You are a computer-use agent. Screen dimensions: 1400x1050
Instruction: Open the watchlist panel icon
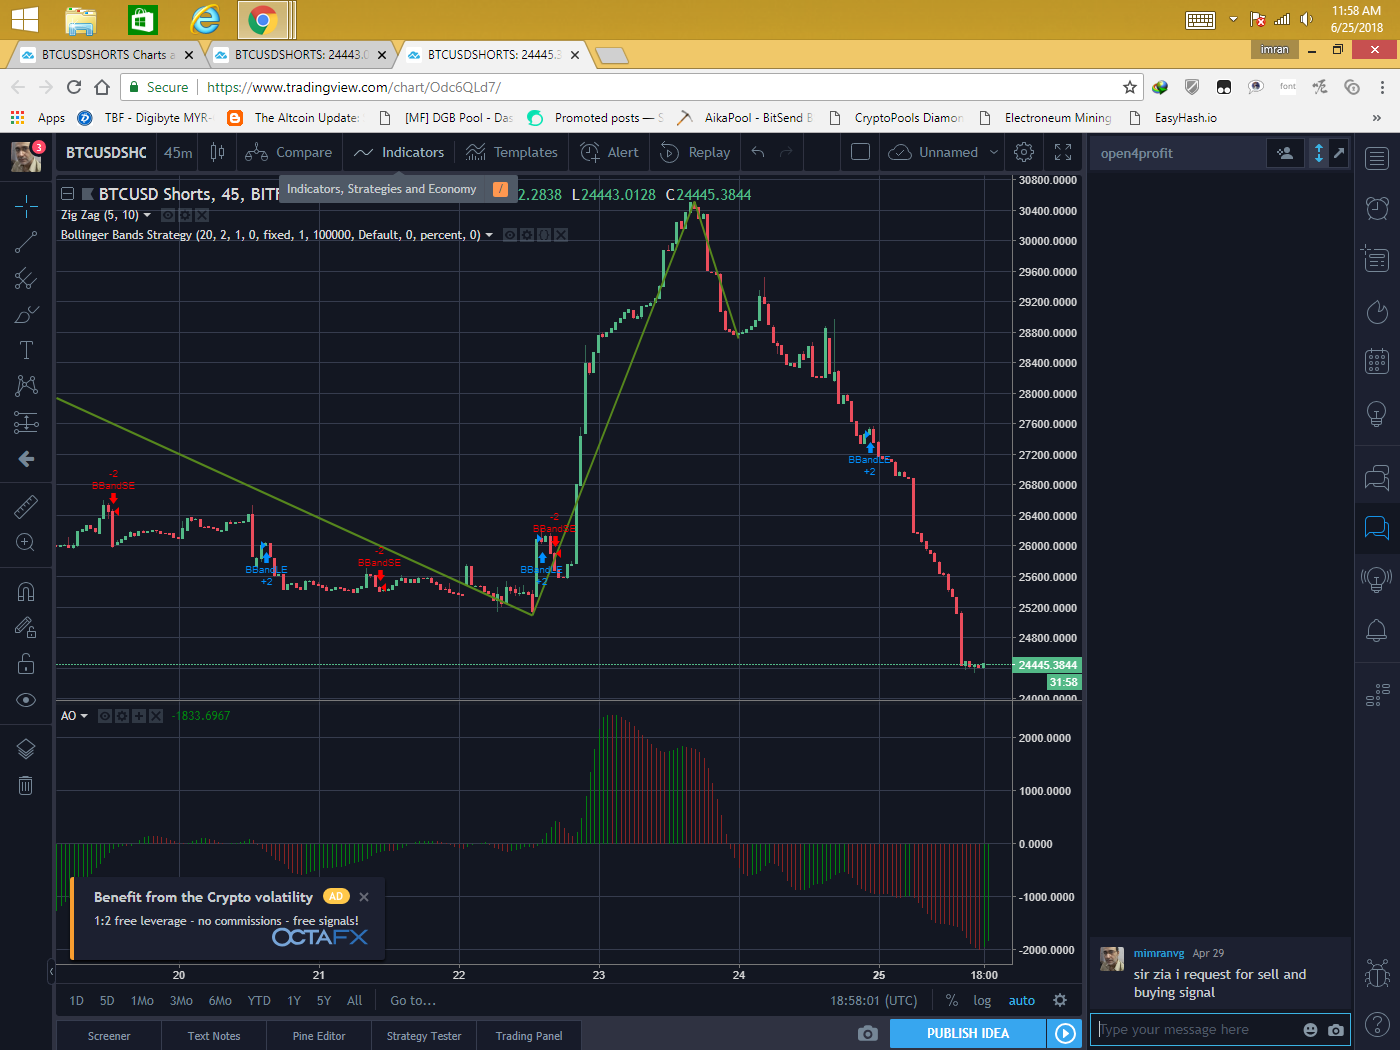(x=1377, y=158)
